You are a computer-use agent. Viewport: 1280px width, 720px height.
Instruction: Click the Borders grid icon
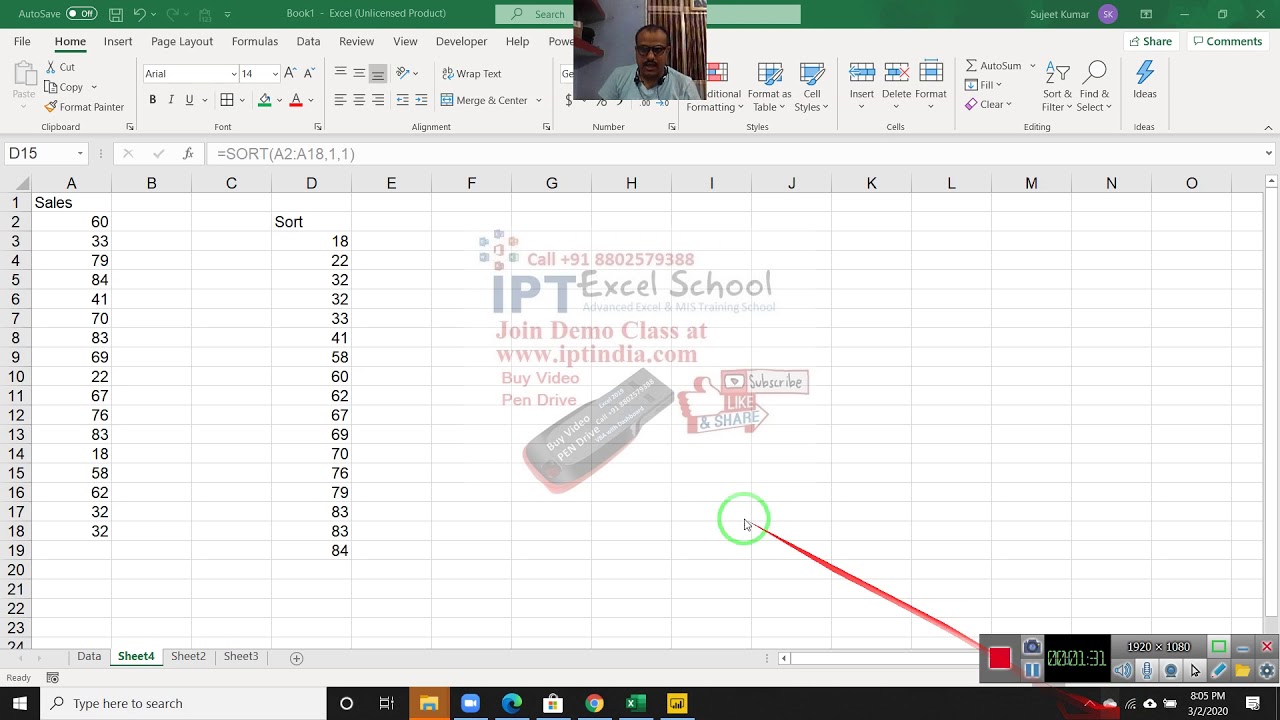(227, 100)
